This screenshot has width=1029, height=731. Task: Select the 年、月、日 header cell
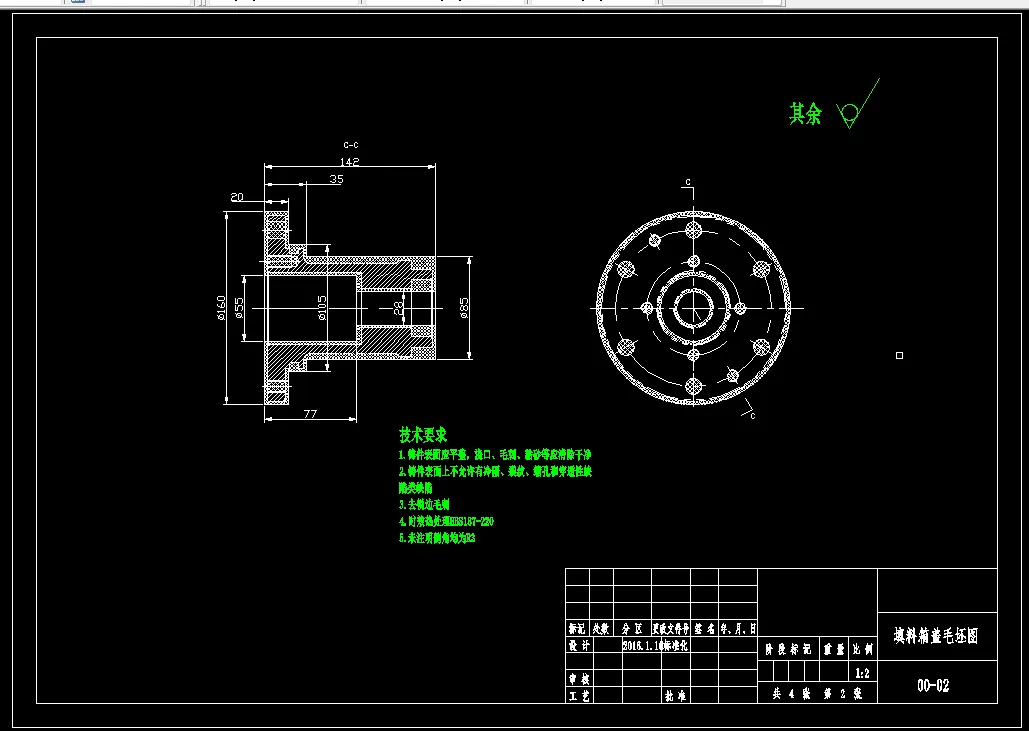coord(738,629)
